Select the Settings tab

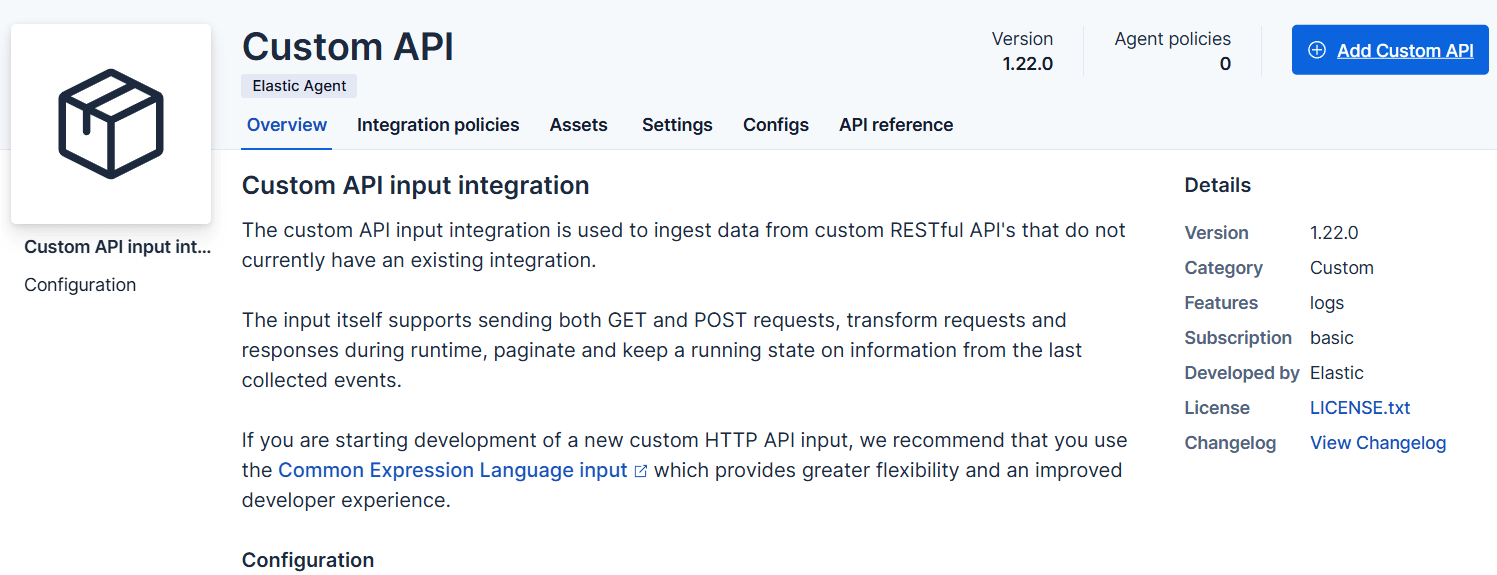(x=676, y=125)
